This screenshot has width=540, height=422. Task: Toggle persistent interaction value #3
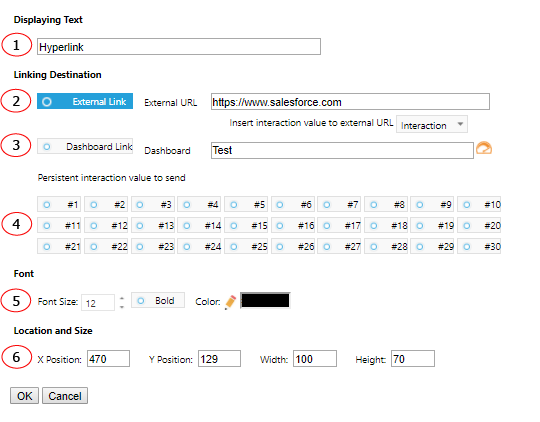point(153,204)
